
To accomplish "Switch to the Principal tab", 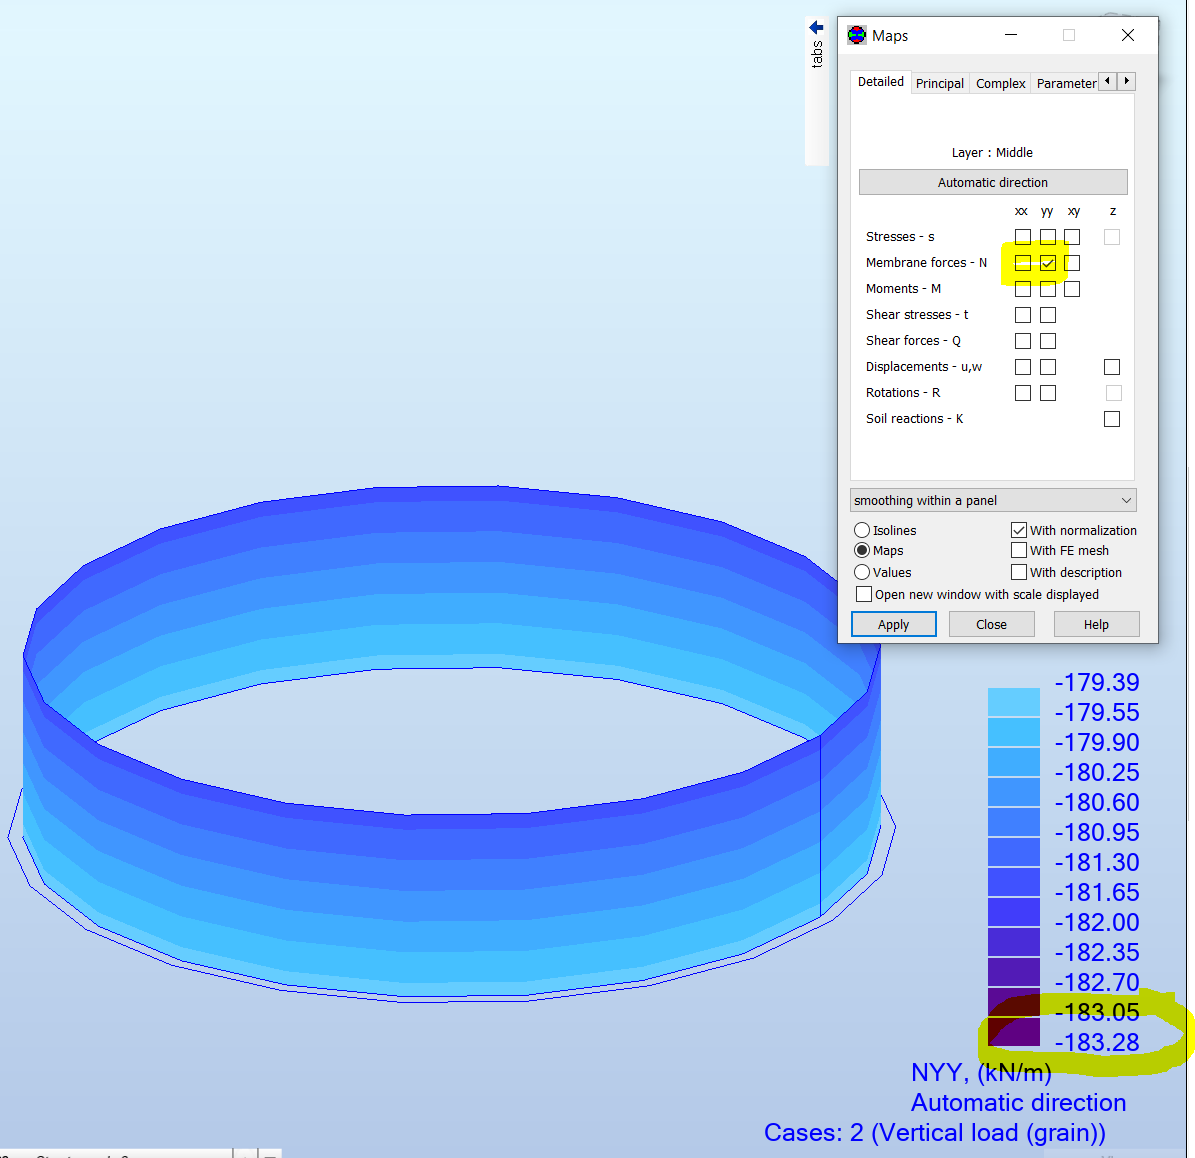I will pyautogui.click(x=939, y=83).
